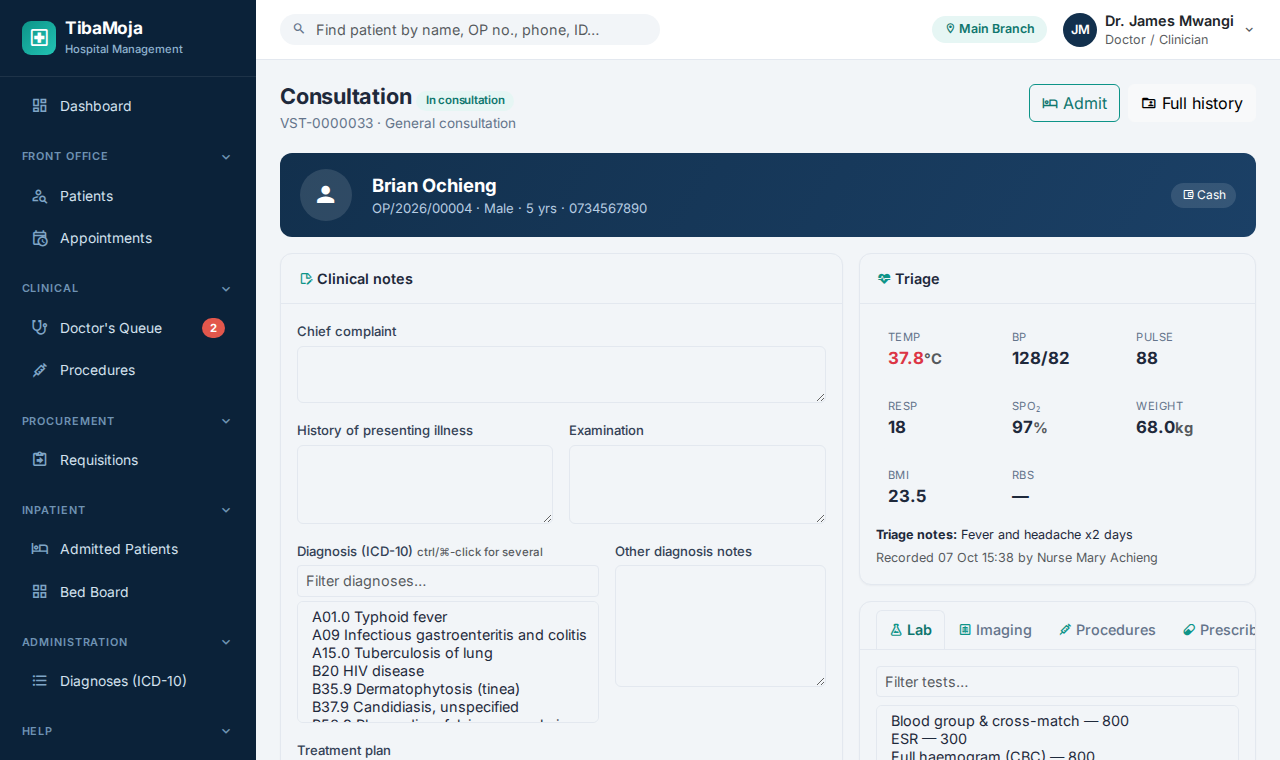Click the Clinical notes header icon
Screen dimensions: 1280x760
pyautogui.click(x=306, y=279)
